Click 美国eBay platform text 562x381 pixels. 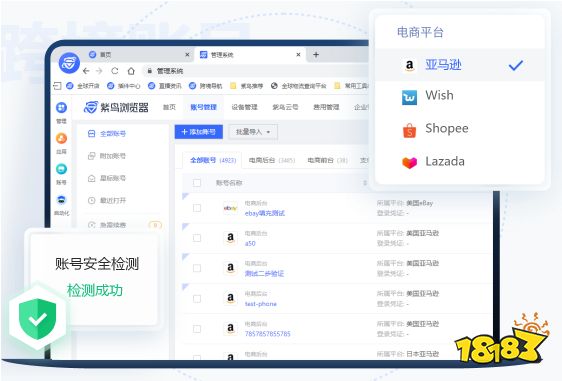pos(419,203)
